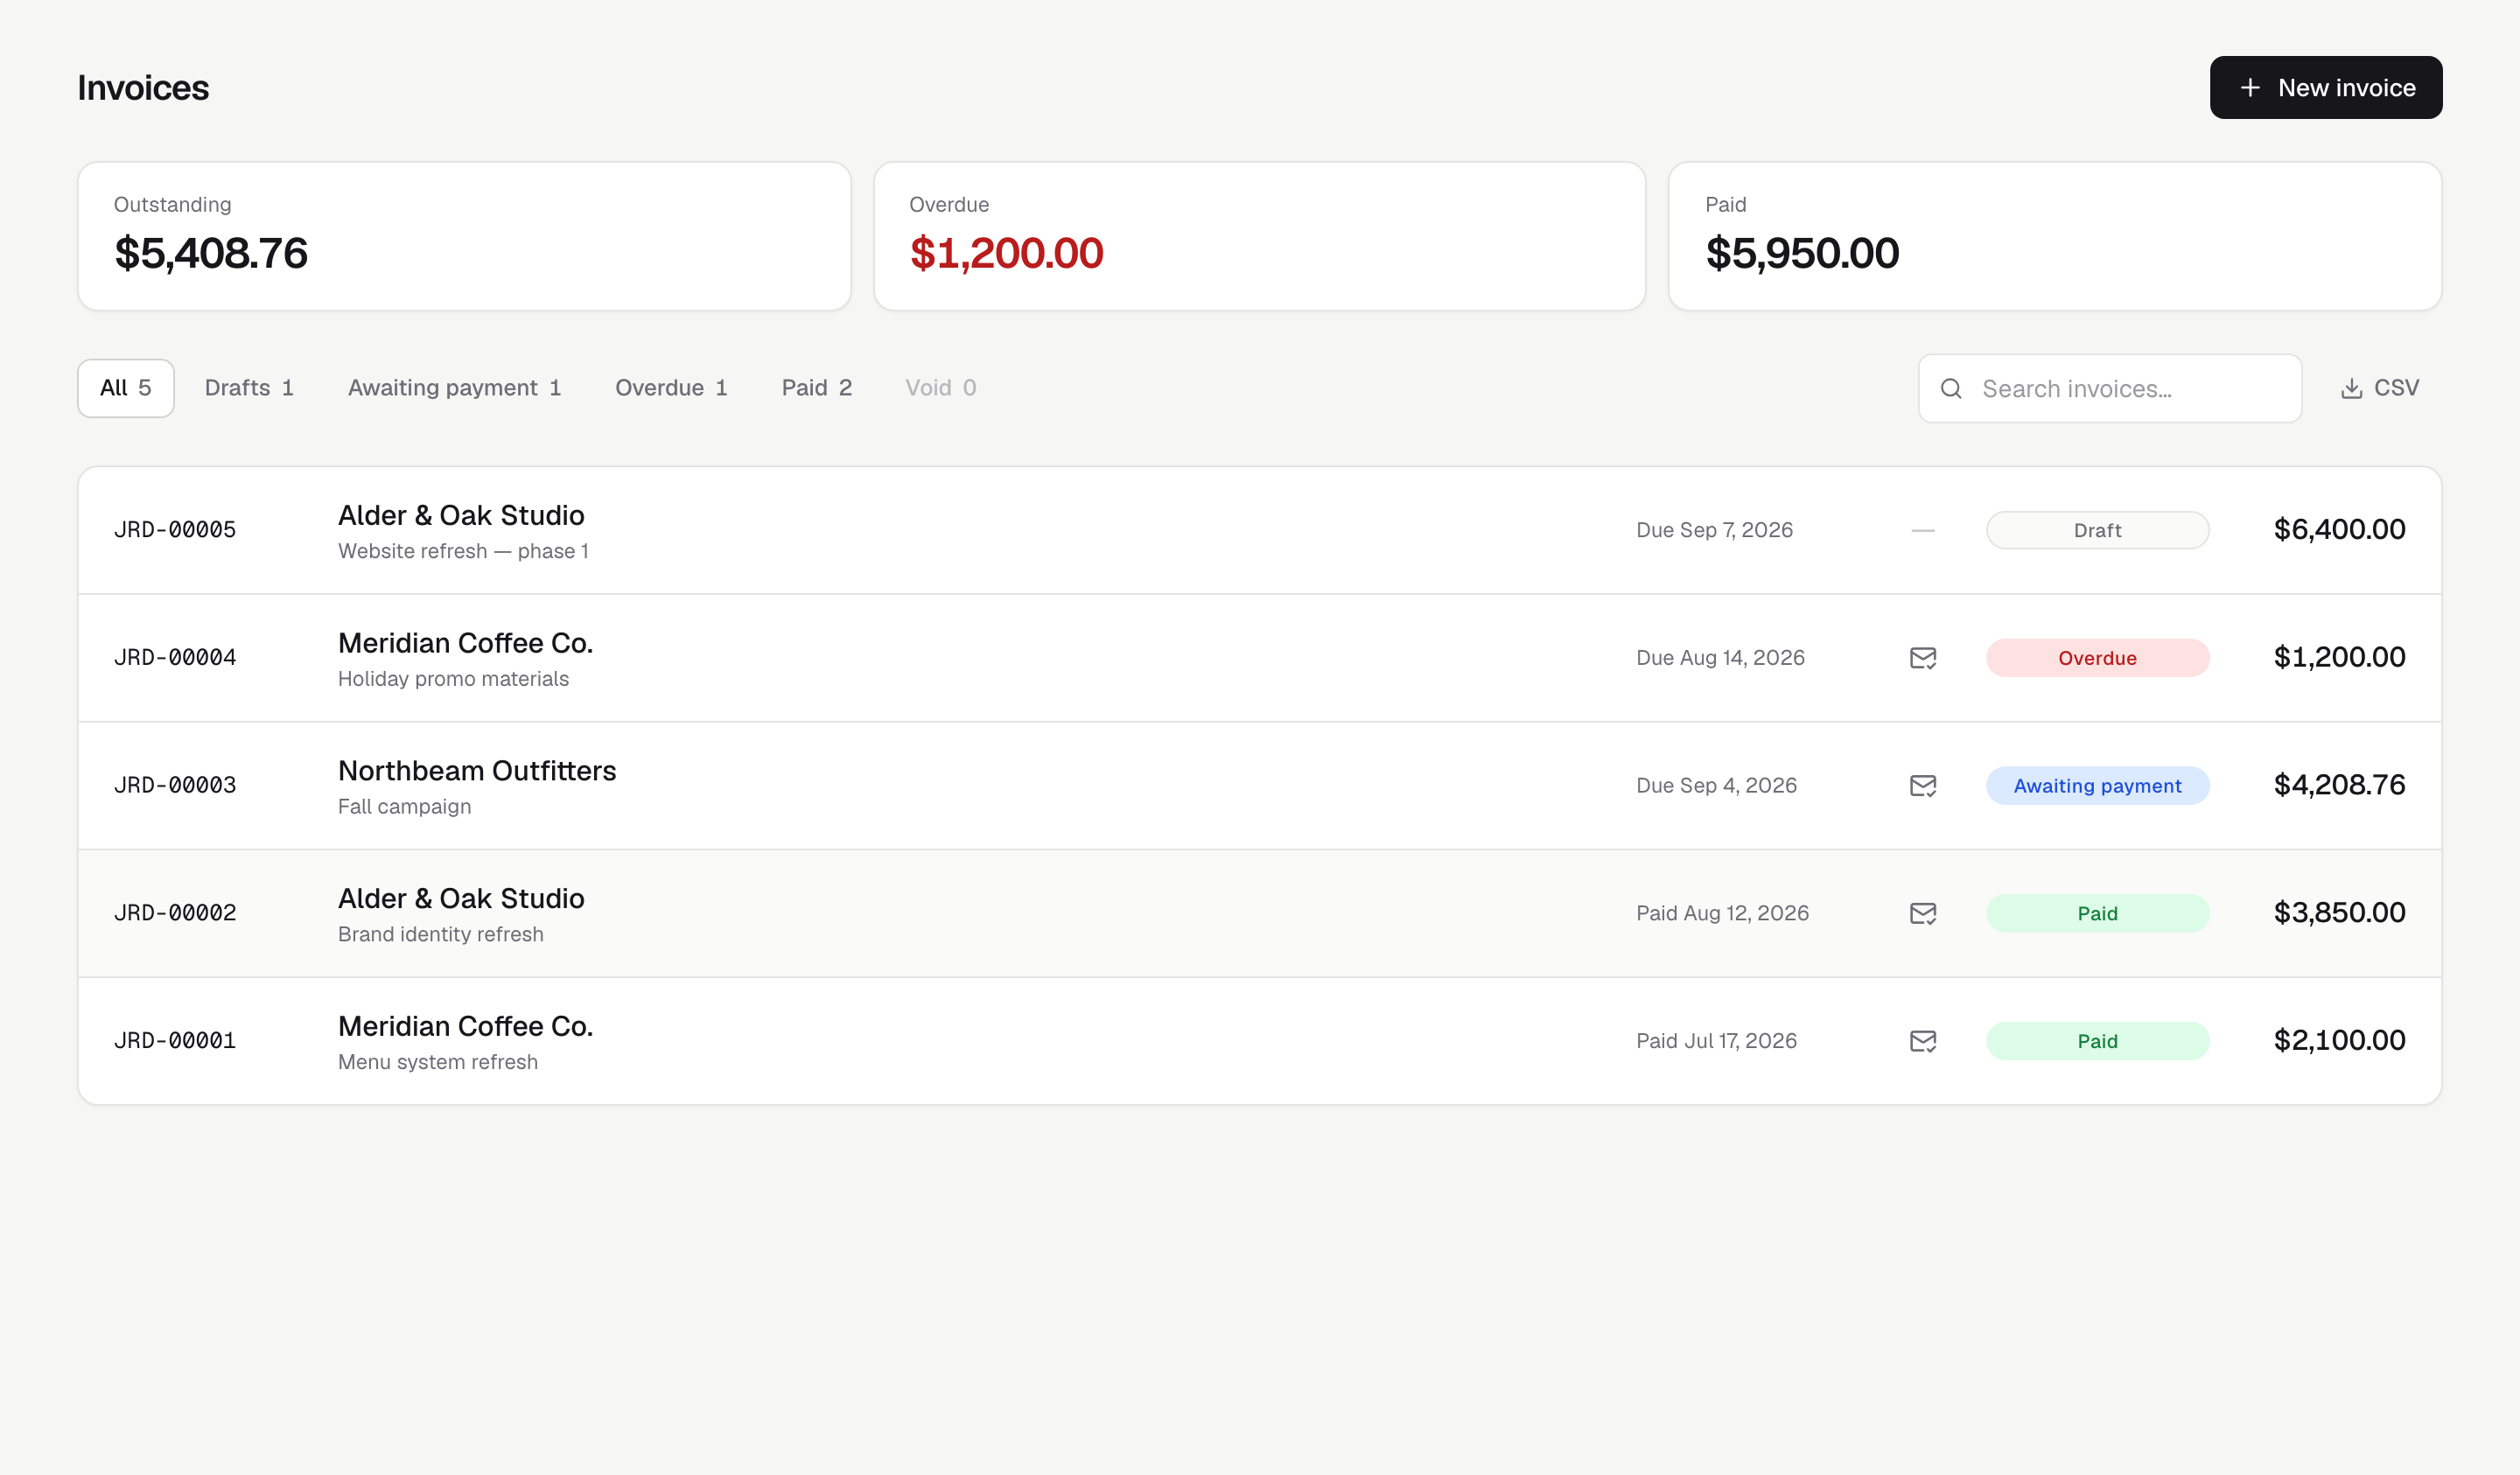Image resolution: width=2520 pixels, height=1475 pixels.
Task: Open invoice number JRD-00003
Action: click(175, 786)
